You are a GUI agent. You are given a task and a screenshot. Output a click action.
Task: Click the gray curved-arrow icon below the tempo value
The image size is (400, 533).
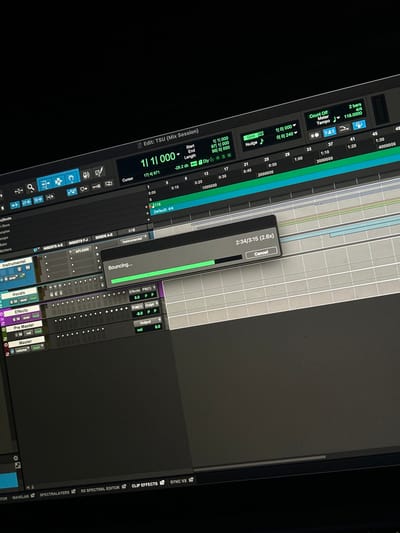[344, 129]
